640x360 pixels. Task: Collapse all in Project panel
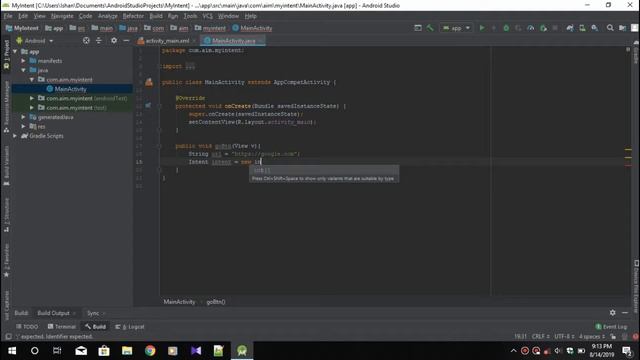click(99, 40)
